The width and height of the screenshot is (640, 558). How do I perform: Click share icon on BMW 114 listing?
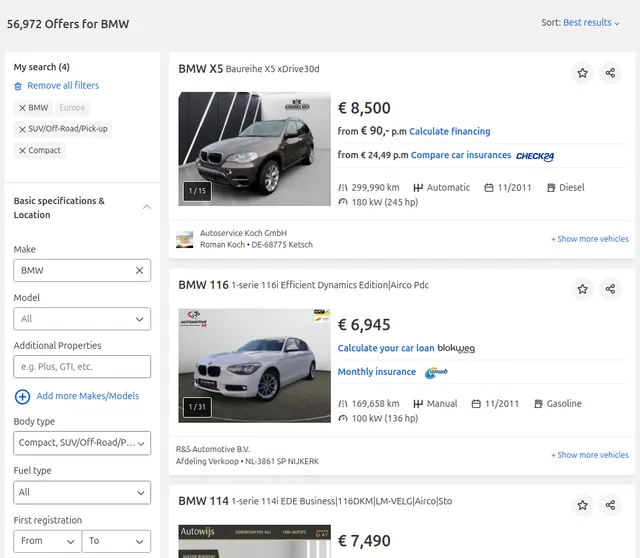(610, 505)
